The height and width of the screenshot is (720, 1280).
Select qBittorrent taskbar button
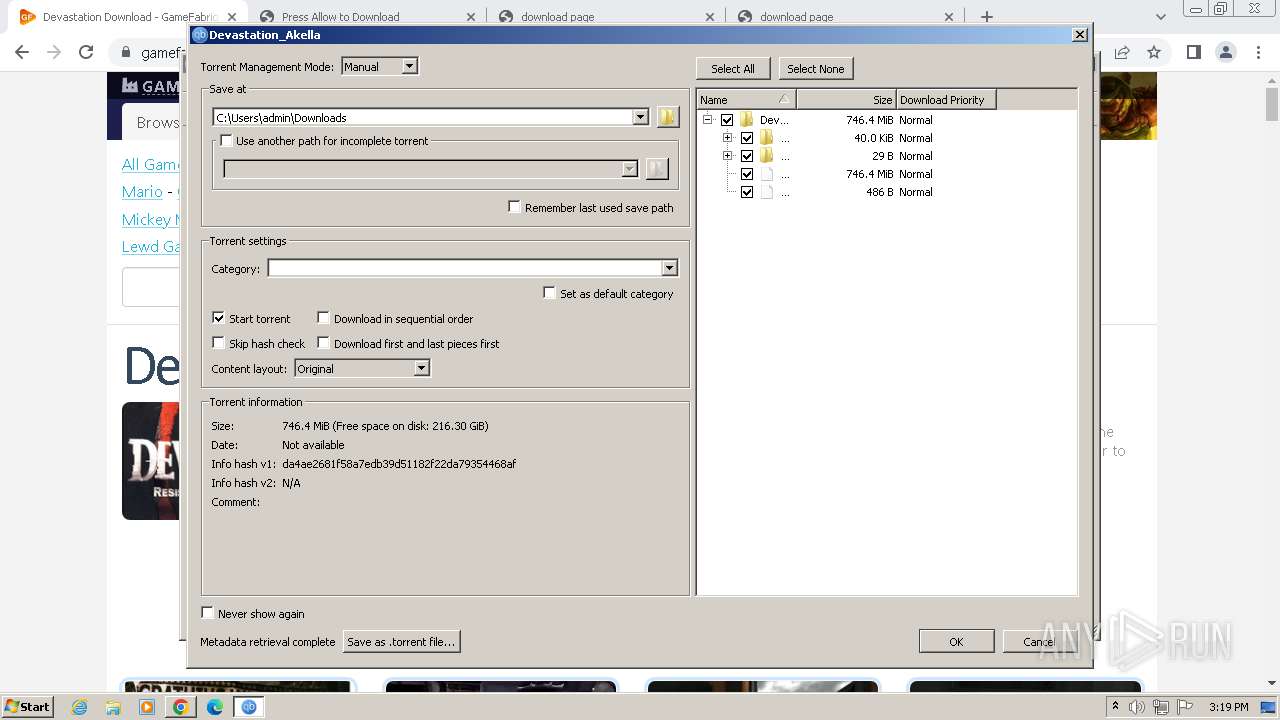pos(248,707)
